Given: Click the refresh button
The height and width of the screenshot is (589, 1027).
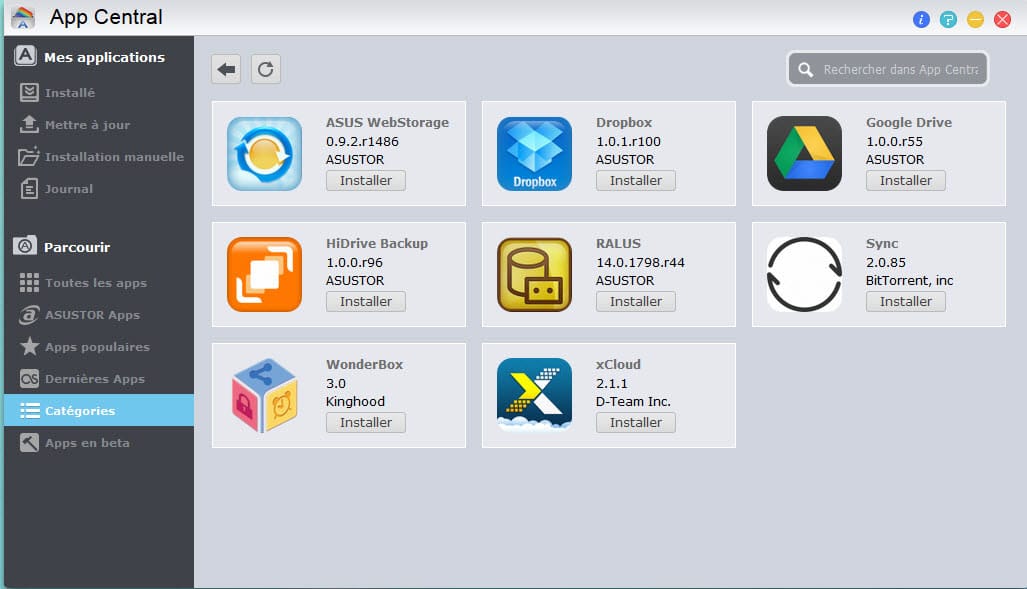Looking at the screenshot, I should click(x=265, y=69).
